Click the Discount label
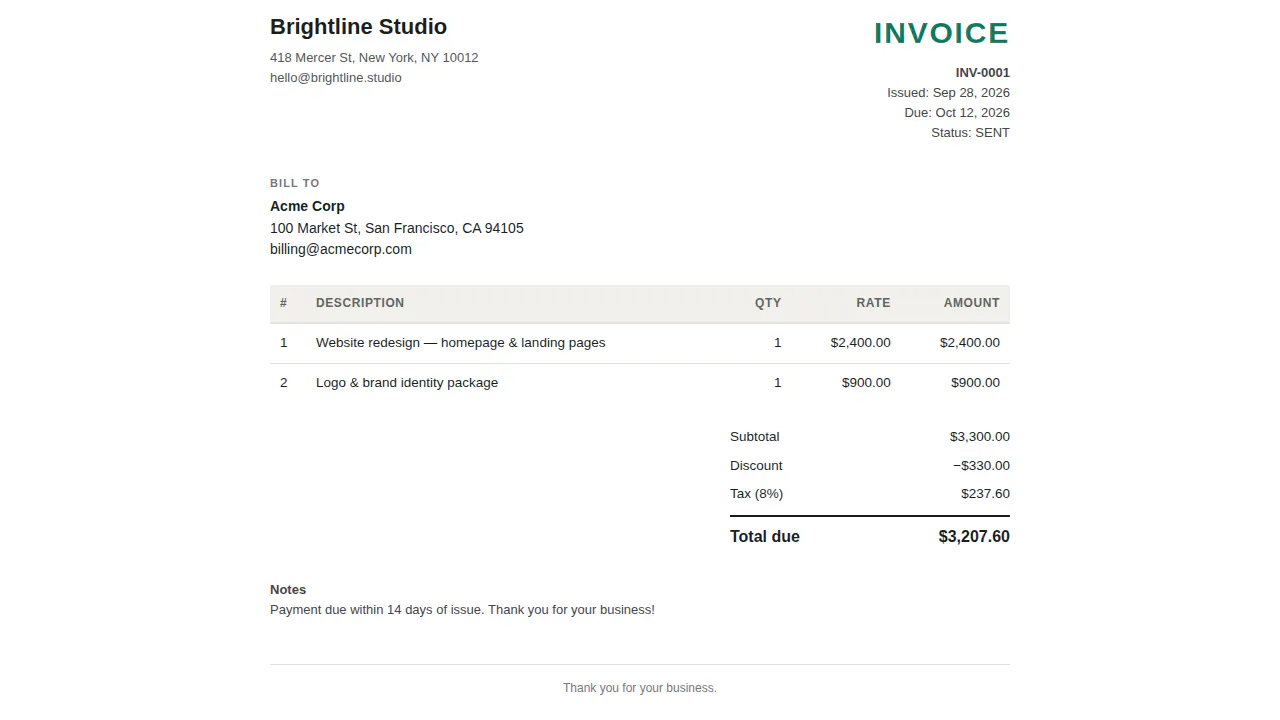1280x720 pixels. (756, 466)
